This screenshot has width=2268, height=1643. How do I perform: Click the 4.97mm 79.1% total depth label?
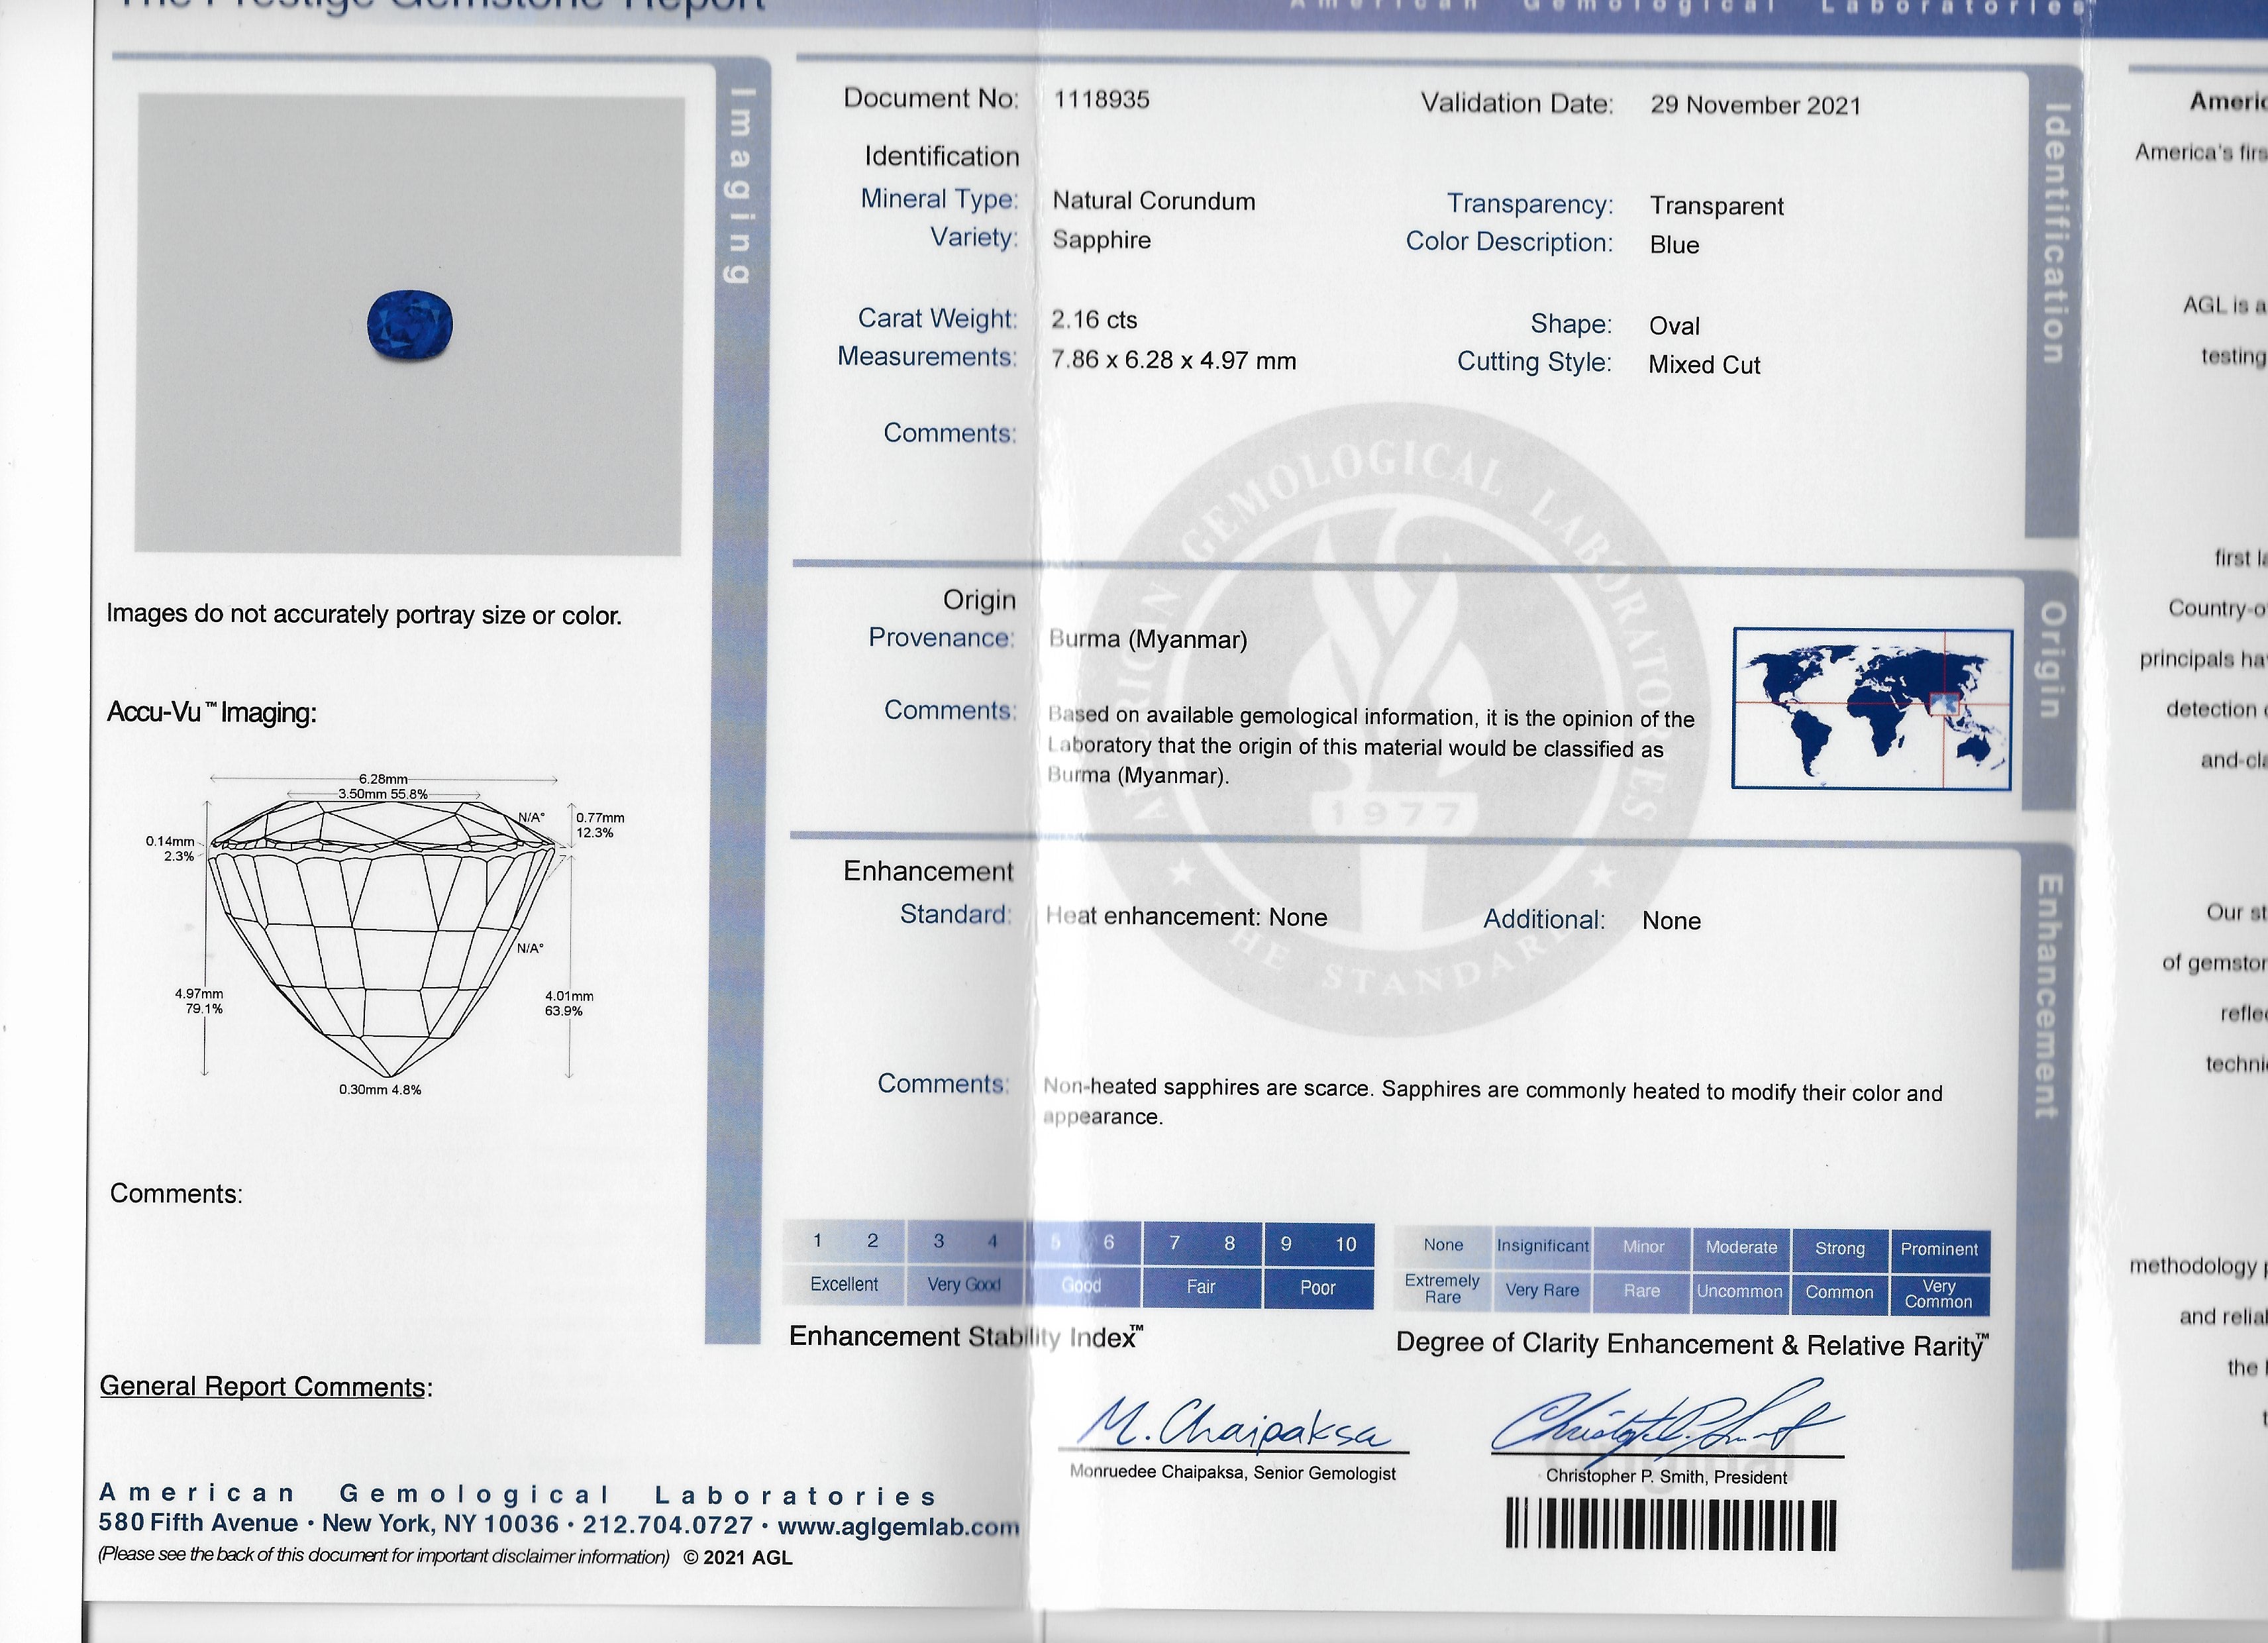pyautogui.click(x=199, y=1001)
